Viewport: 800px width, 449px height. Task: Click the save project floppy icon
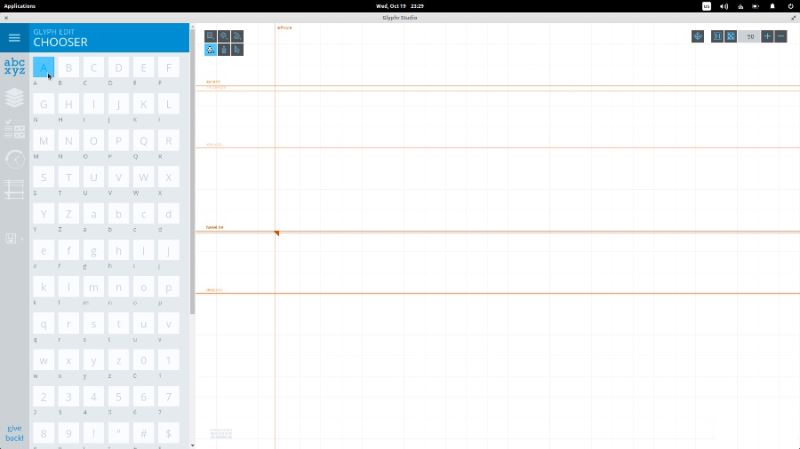pos(11,238)
